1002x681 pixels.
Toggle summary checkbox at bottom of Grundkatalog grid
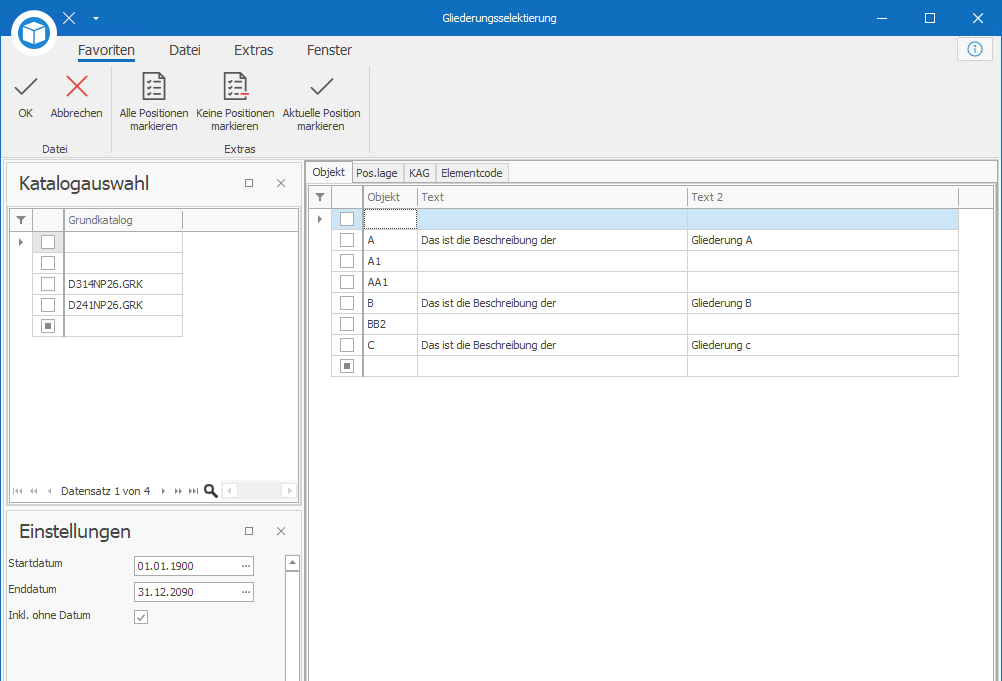tap(48, 326)
